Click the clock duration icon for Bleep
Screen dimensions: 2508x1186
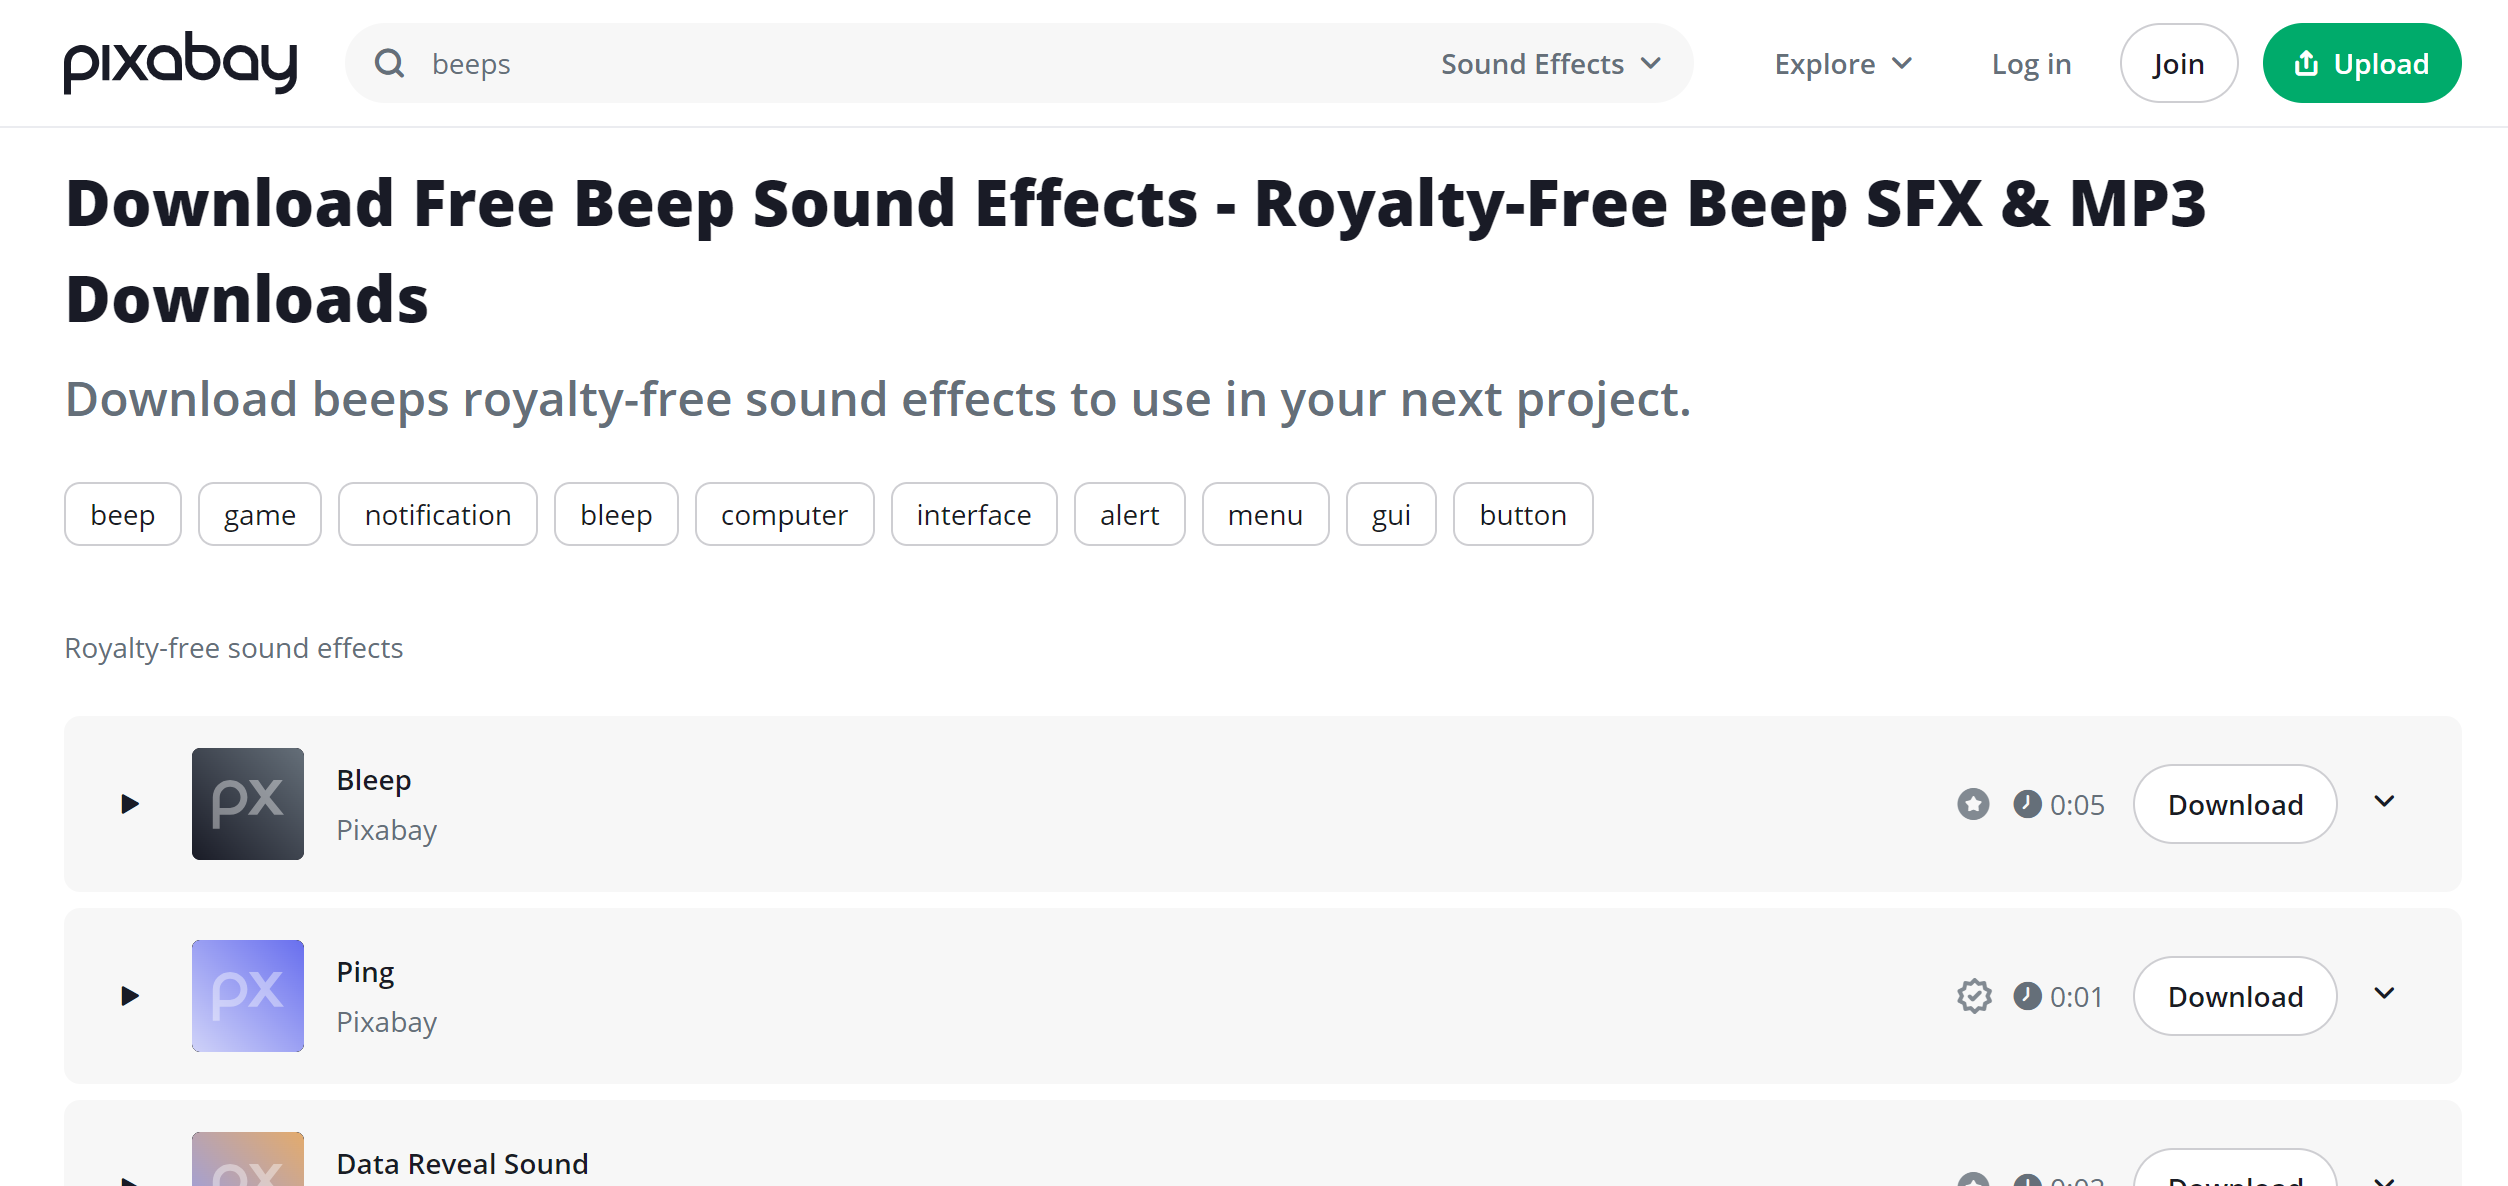coord(2027,804)
